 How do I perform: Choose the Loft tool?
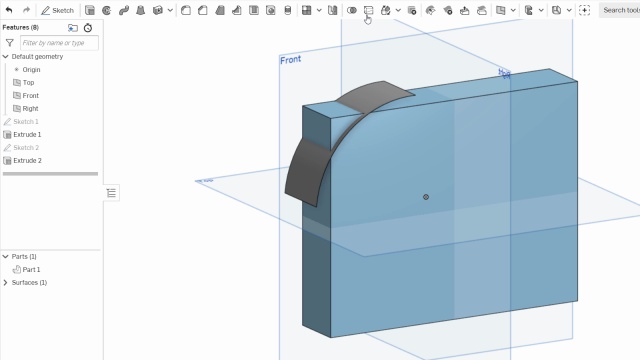pos(140,10)
